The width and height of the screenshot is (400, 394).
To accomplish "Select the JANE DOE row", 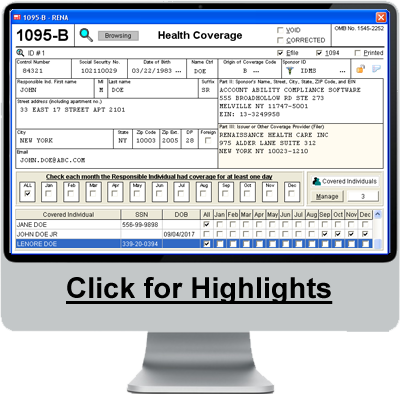I will pos(195,224).
